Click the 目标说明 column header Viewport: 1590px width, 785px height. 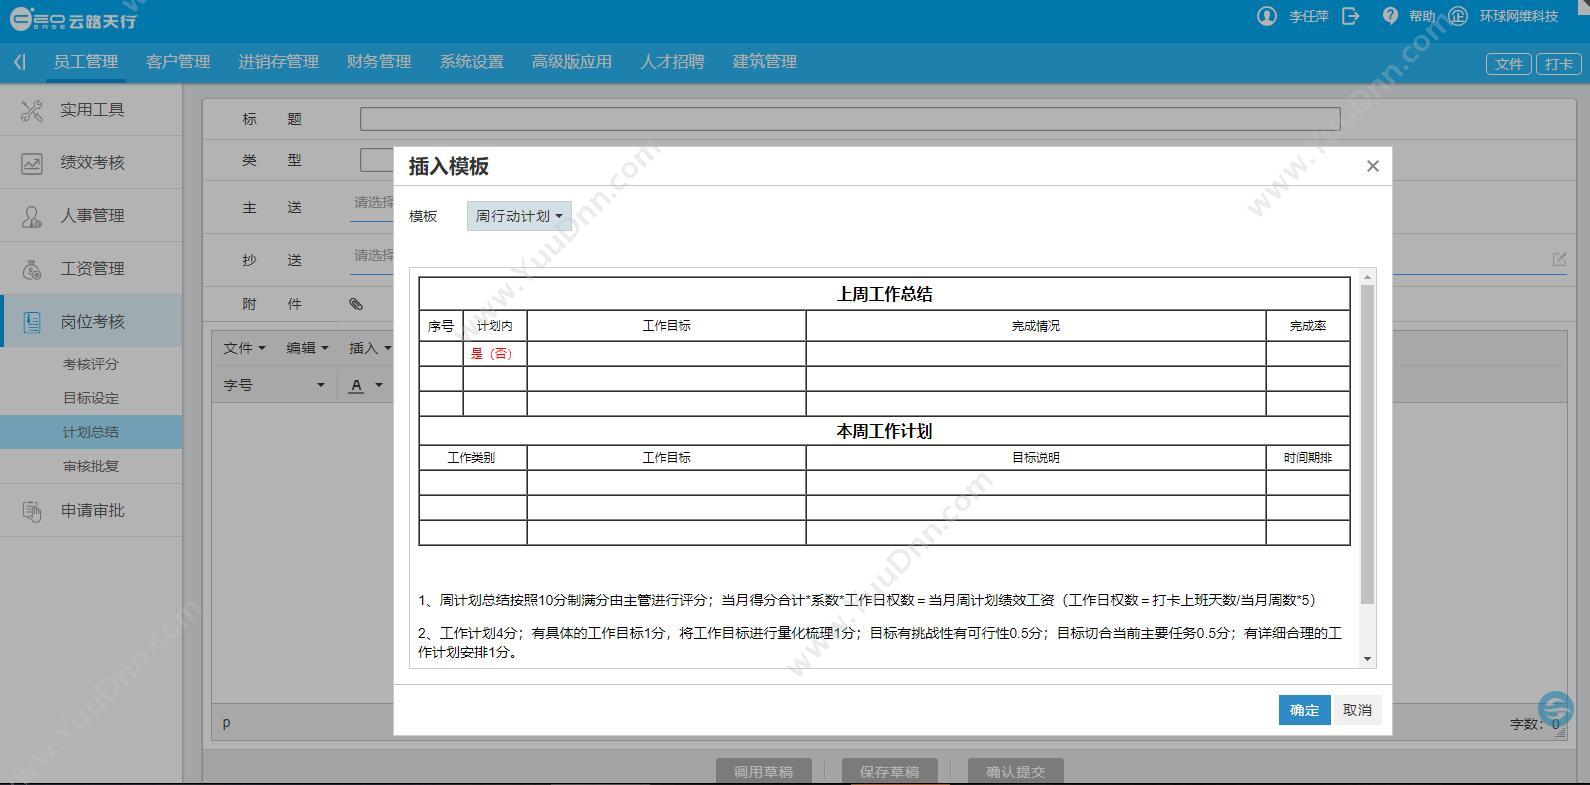point(1035,458)
